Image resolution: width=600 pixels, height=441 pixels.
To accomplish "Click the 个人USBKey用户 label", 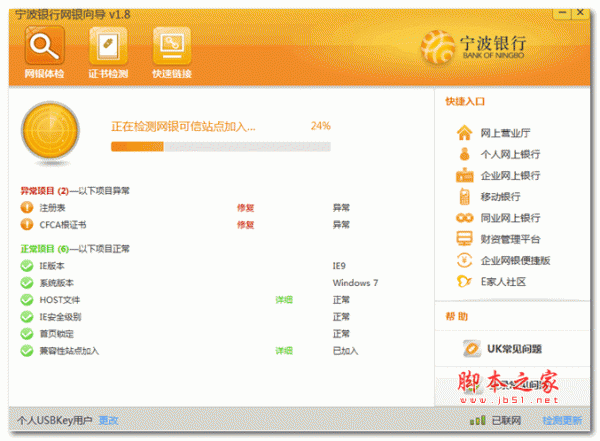I will [x=55, y=420].
